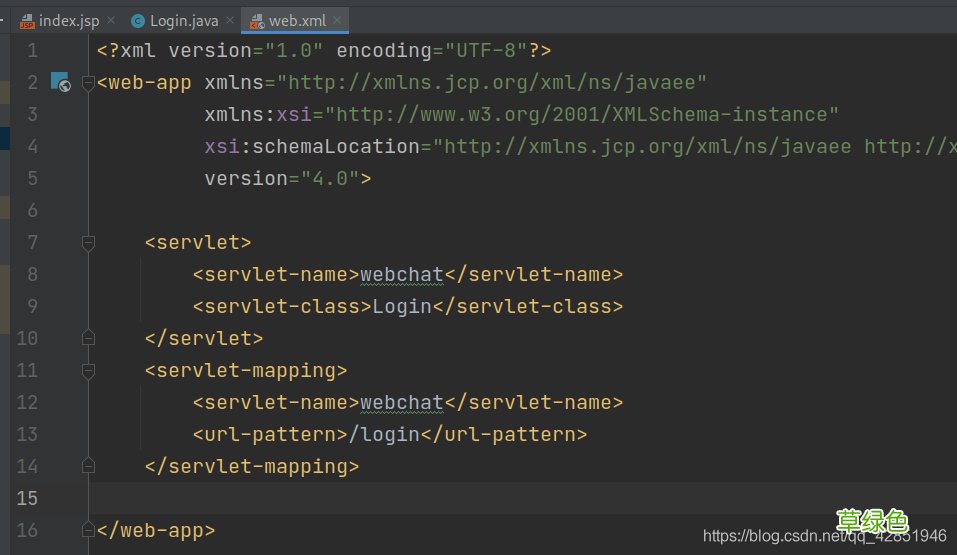Click the fold end marker at line 14

[x=88, y=466]
